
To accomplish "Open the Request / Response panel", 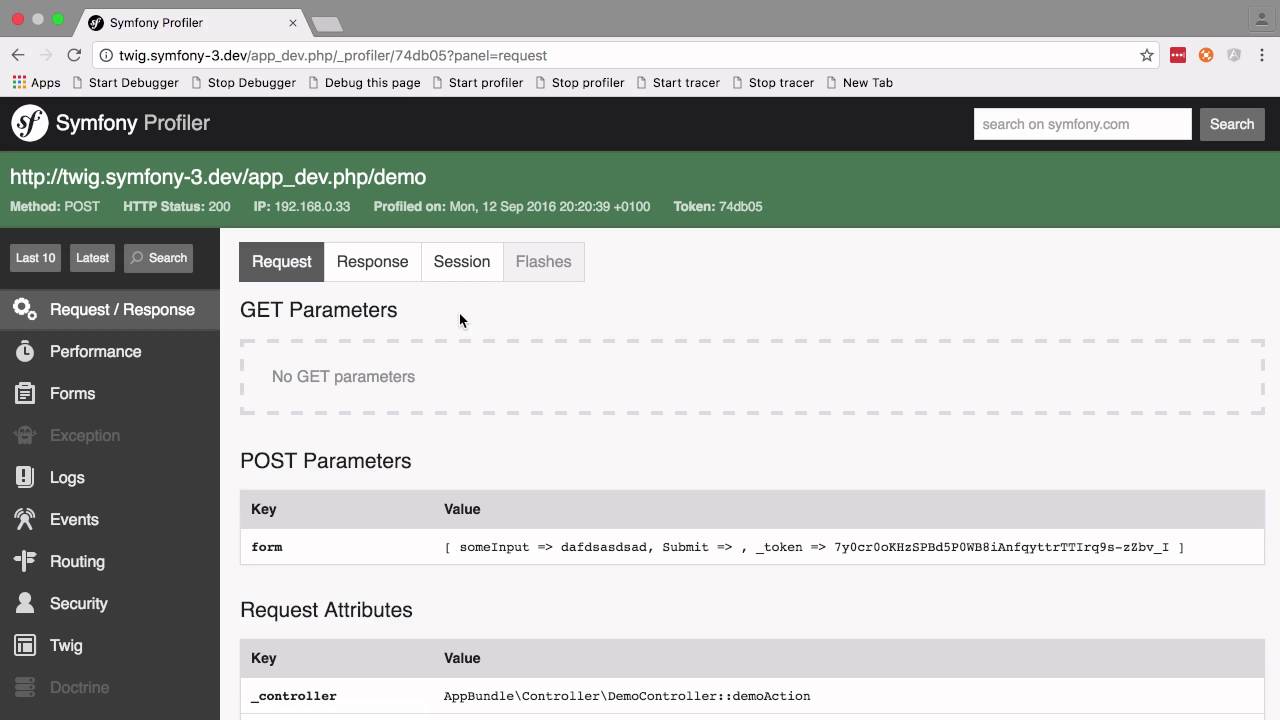I will 110,309.
